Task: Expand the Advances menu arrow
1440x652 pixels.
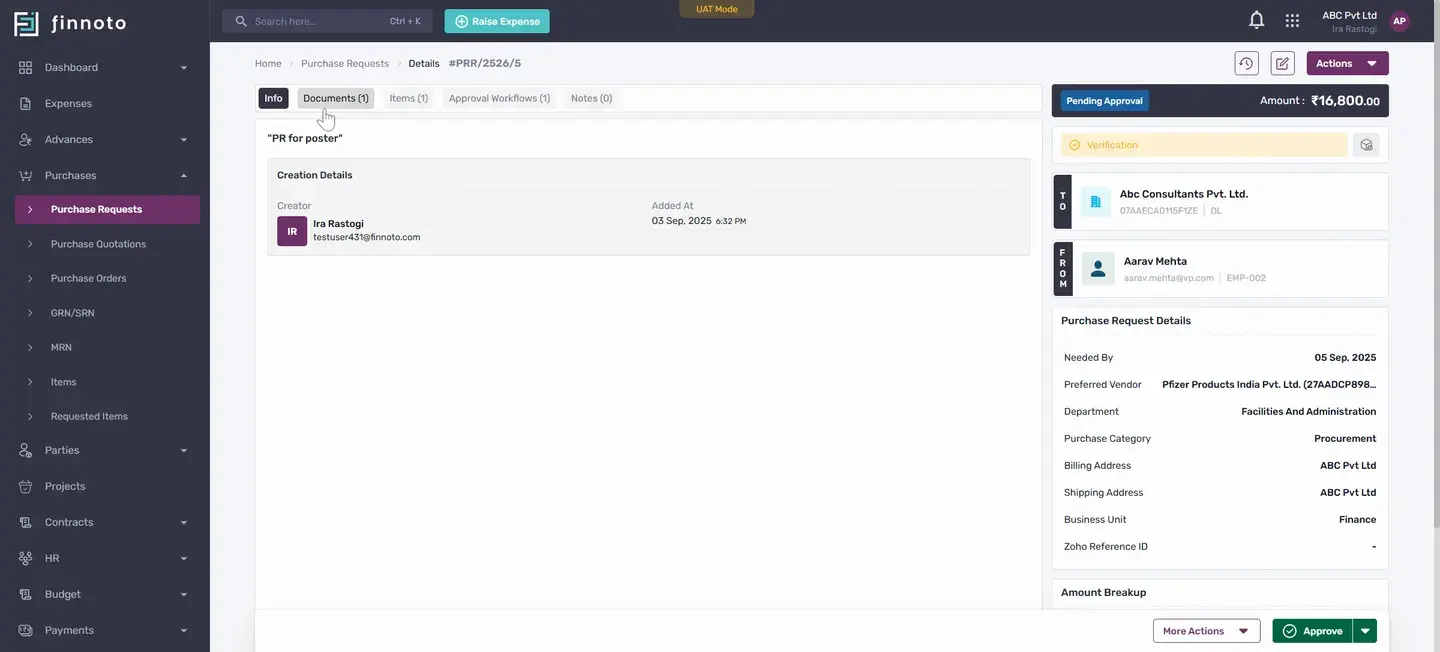Action: (x=183, y=139)
